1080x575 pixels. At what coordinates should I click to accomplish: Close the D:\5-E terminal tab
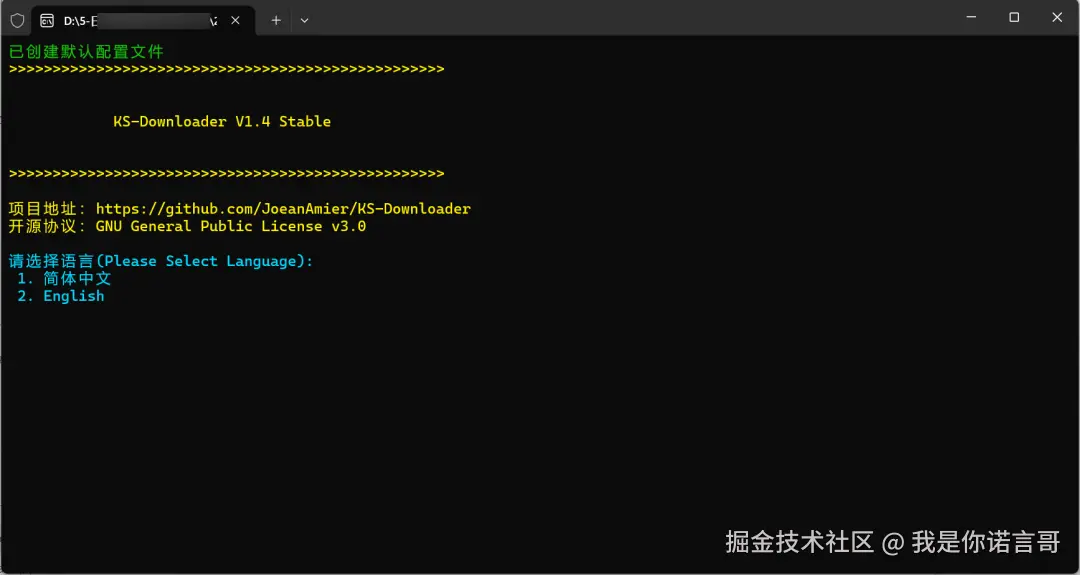[235, 20]
